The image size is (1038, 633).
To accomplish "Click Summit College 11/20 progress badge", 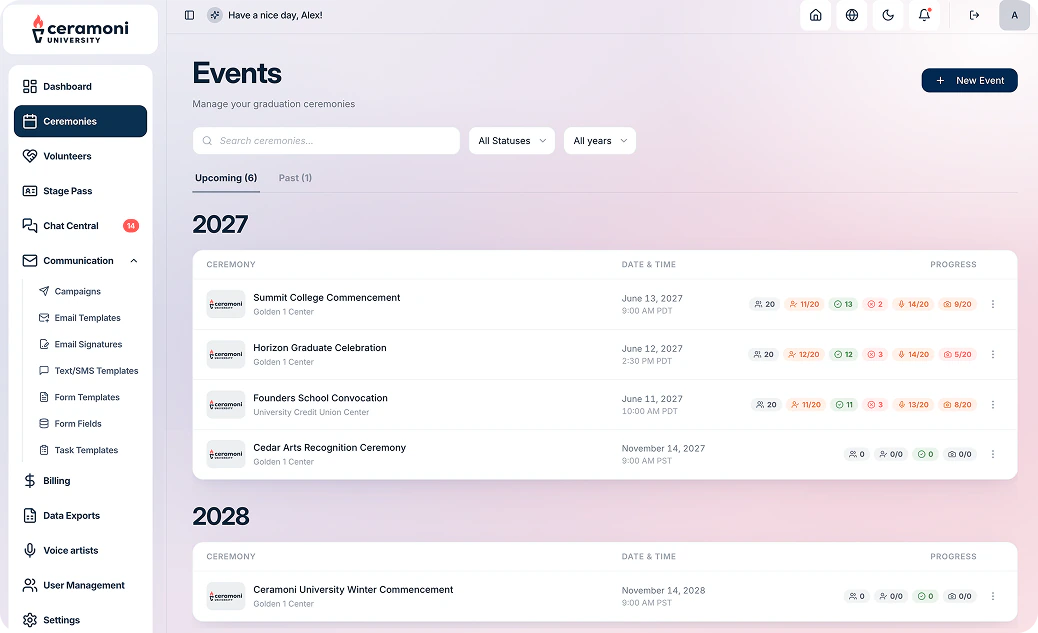I will (804, 304).
